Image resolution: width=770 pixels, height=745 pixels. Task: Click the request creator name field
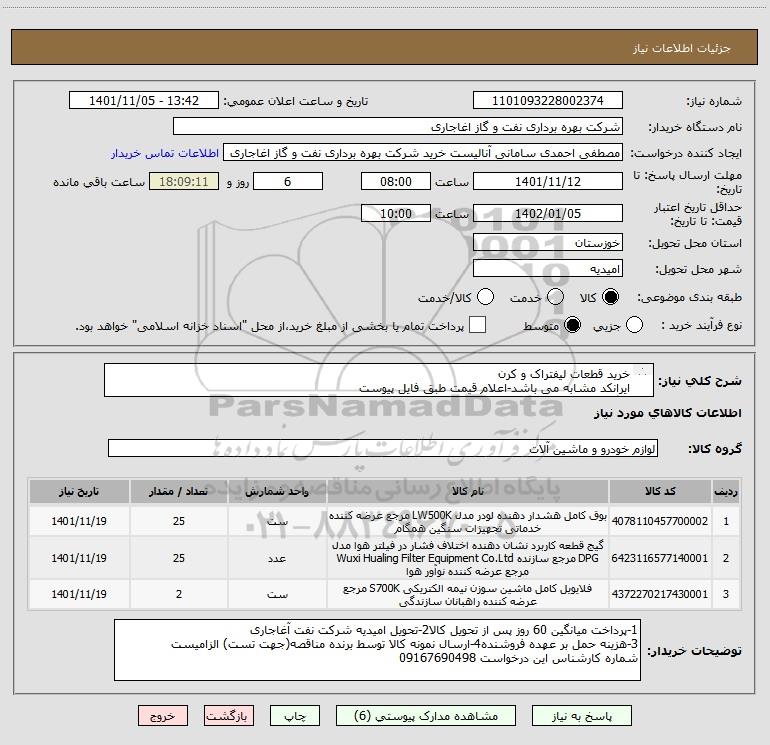tap(423, 153)
